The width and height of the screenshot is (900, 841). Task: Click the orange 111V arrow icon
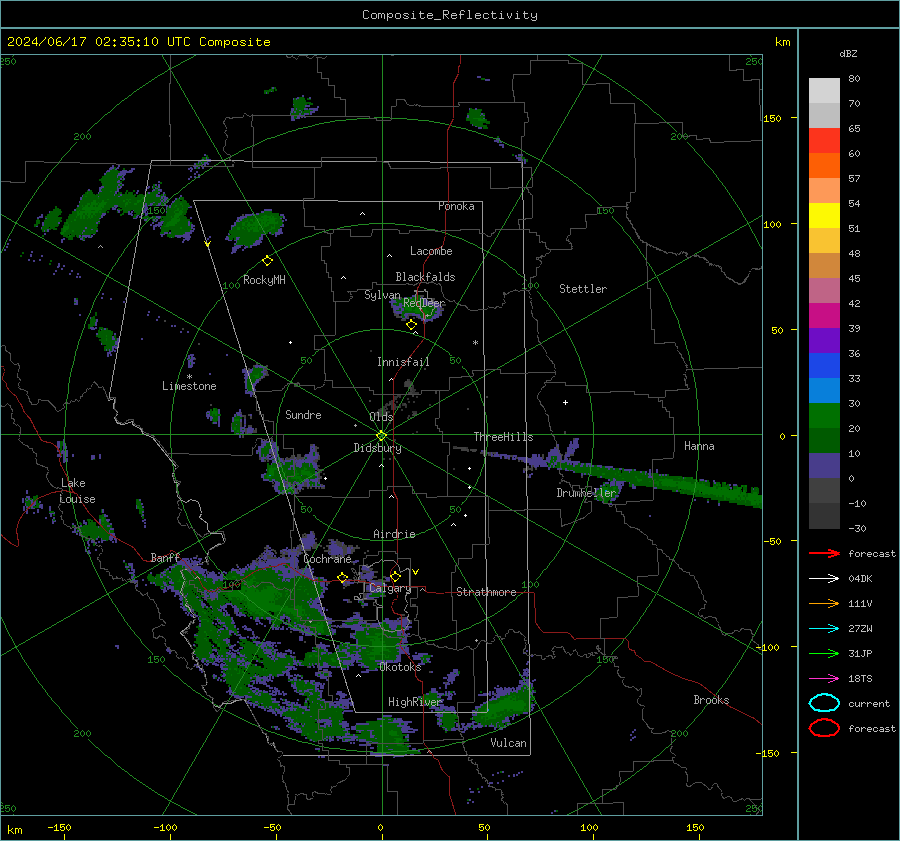[824, 603]
